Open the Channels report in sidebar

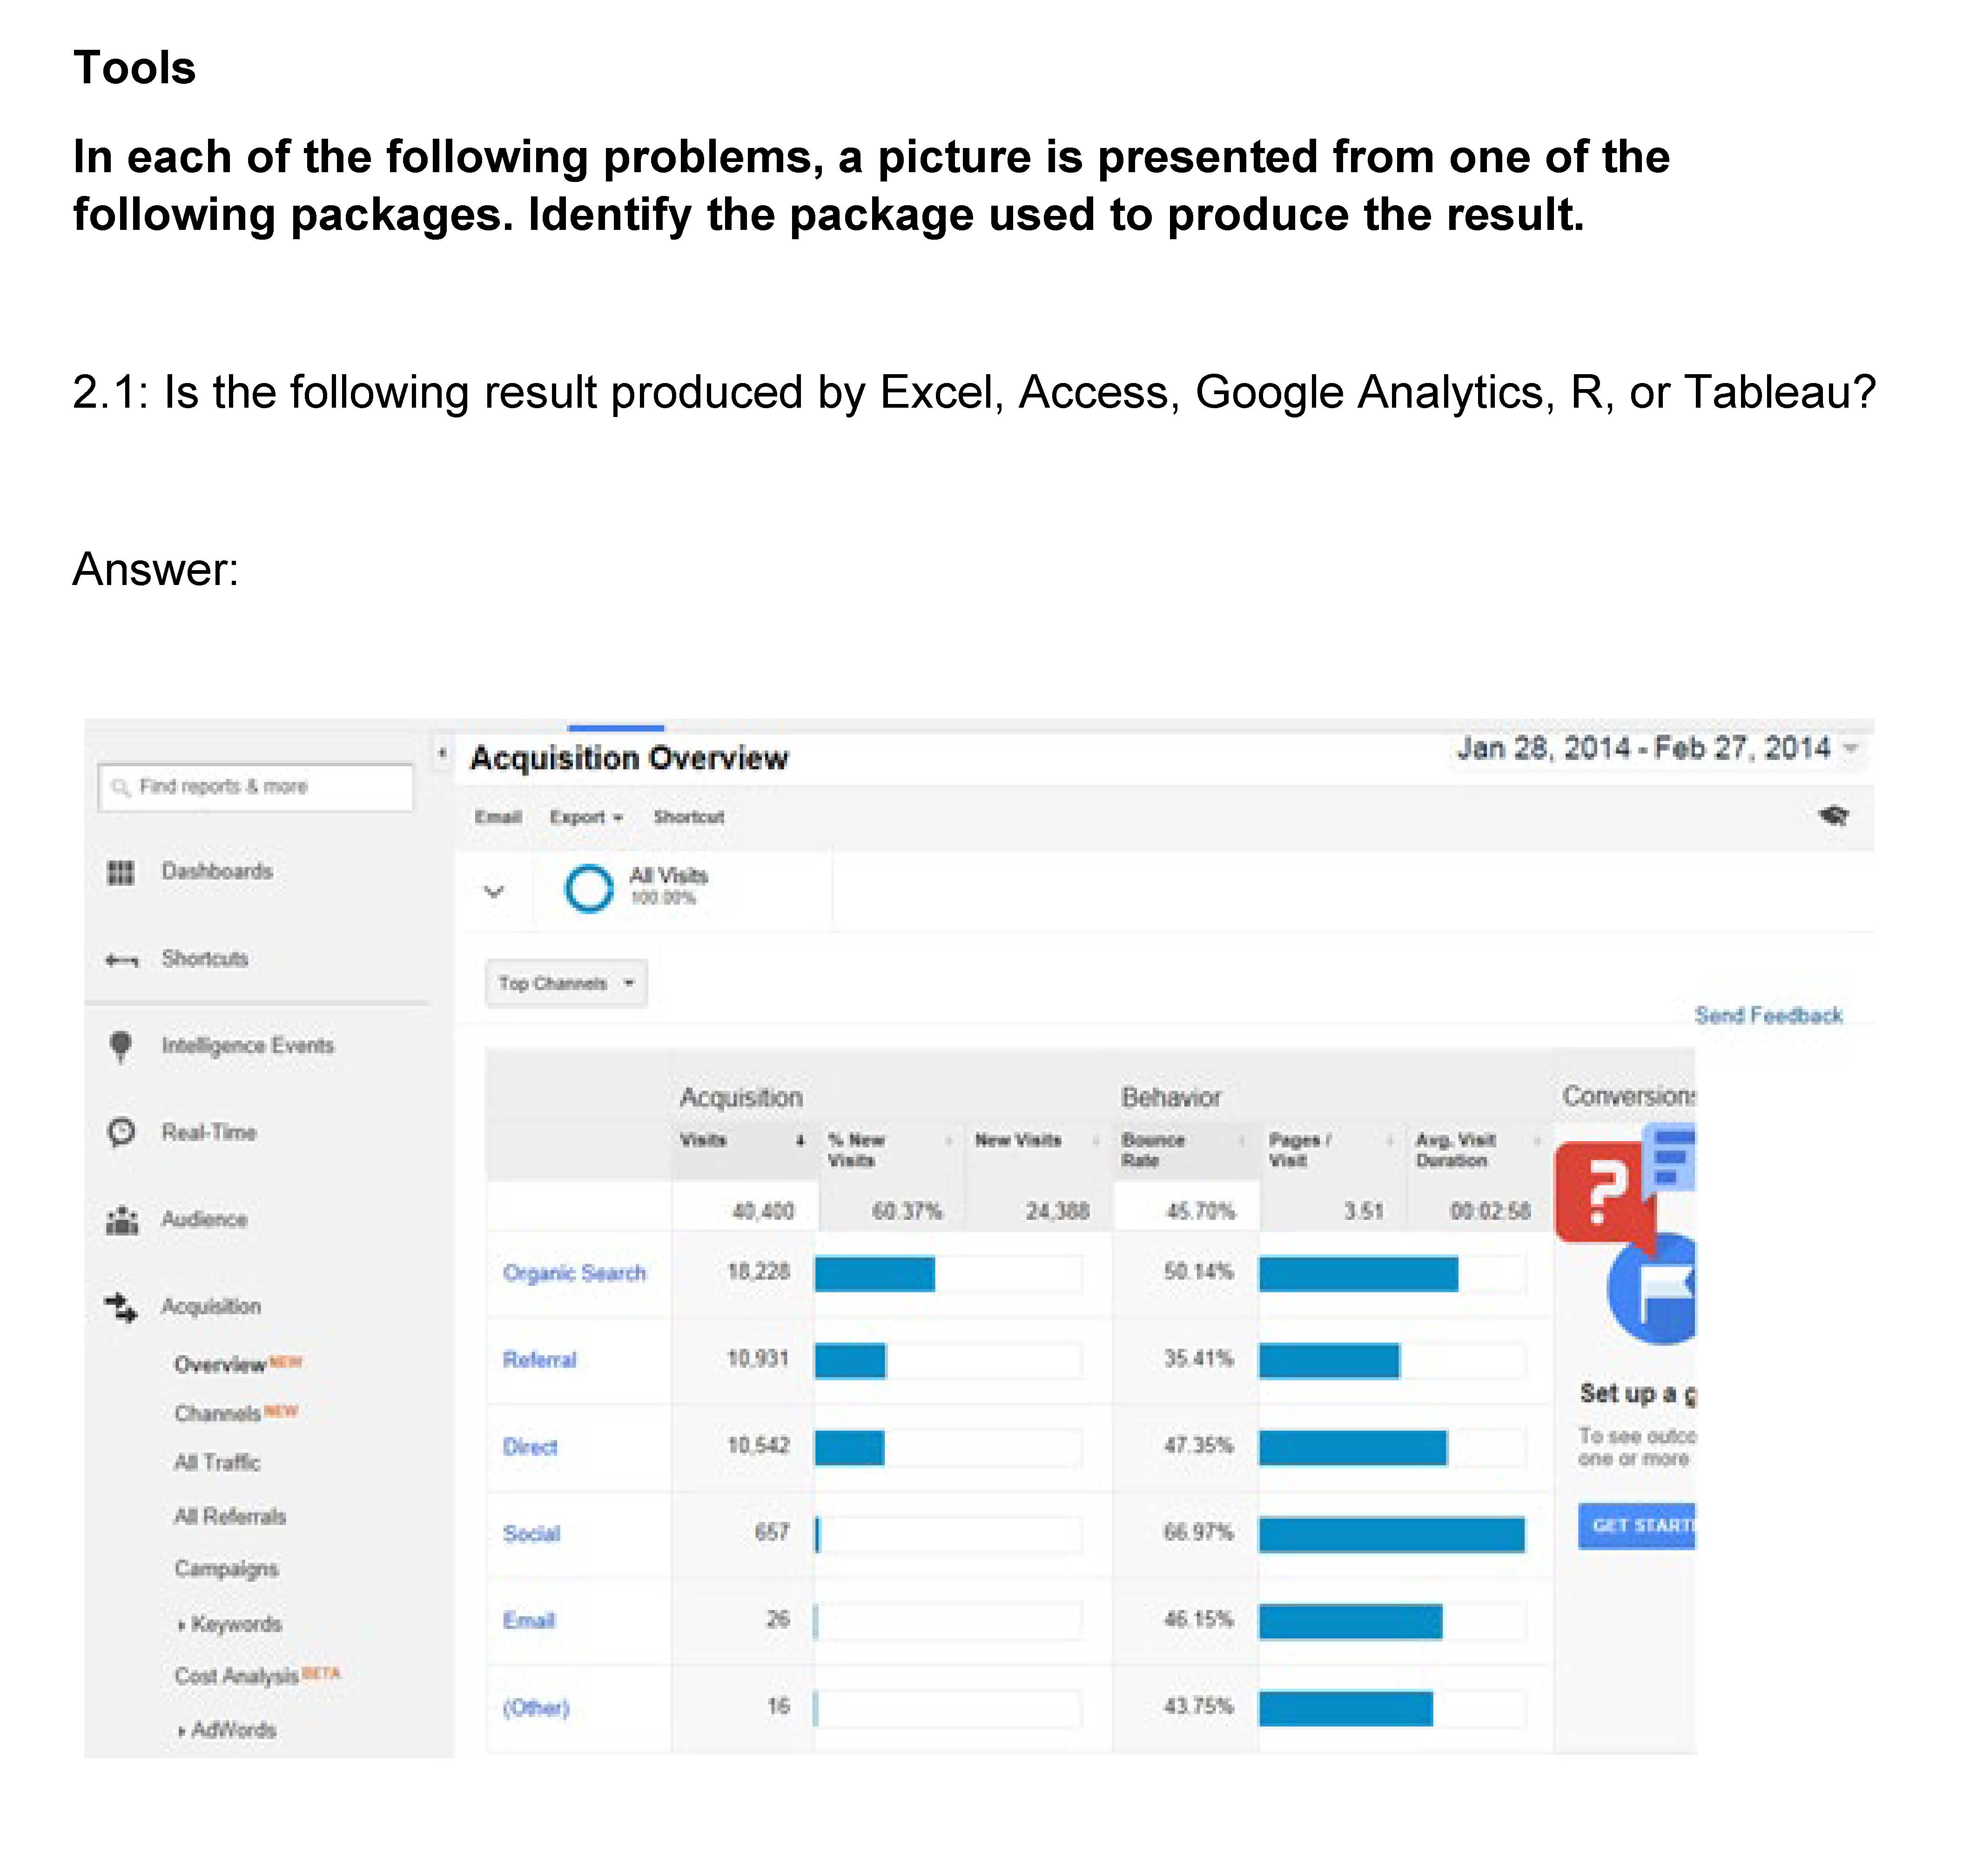point(218,1413)
